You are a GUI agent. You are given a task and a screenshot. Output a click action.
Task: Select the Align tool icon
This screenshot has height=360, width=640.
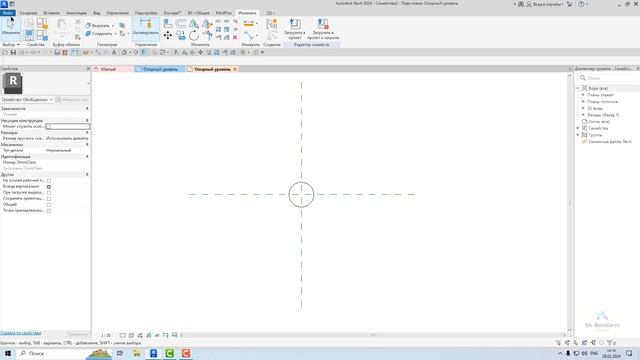pyautogui.click(x=168, y=24)
